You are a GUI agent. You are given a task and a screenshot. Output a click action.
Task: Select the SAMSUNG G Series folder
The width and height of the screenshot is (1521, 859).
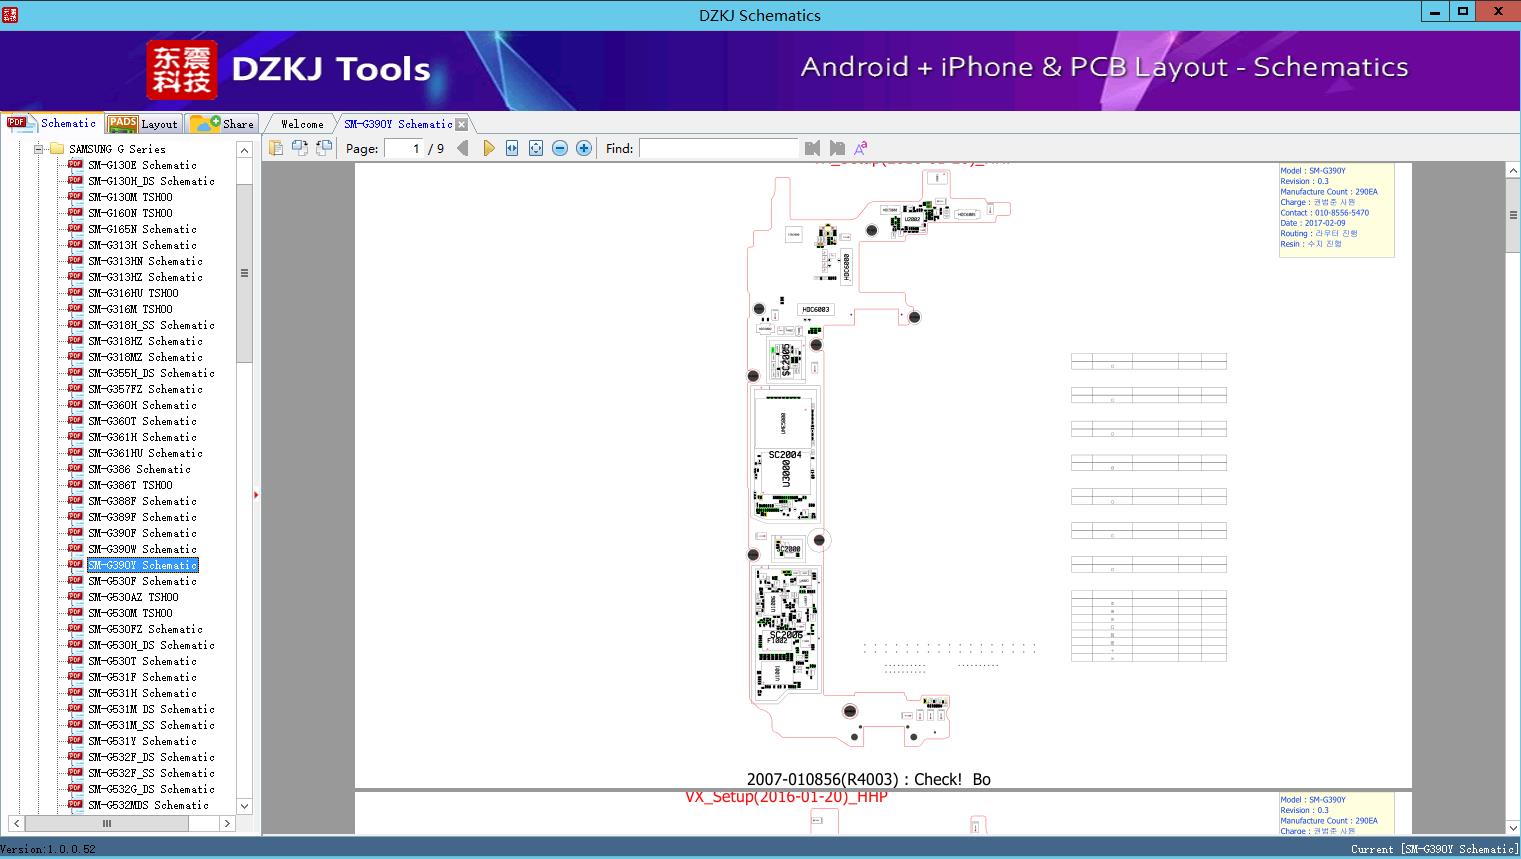(x=117, y=149)
